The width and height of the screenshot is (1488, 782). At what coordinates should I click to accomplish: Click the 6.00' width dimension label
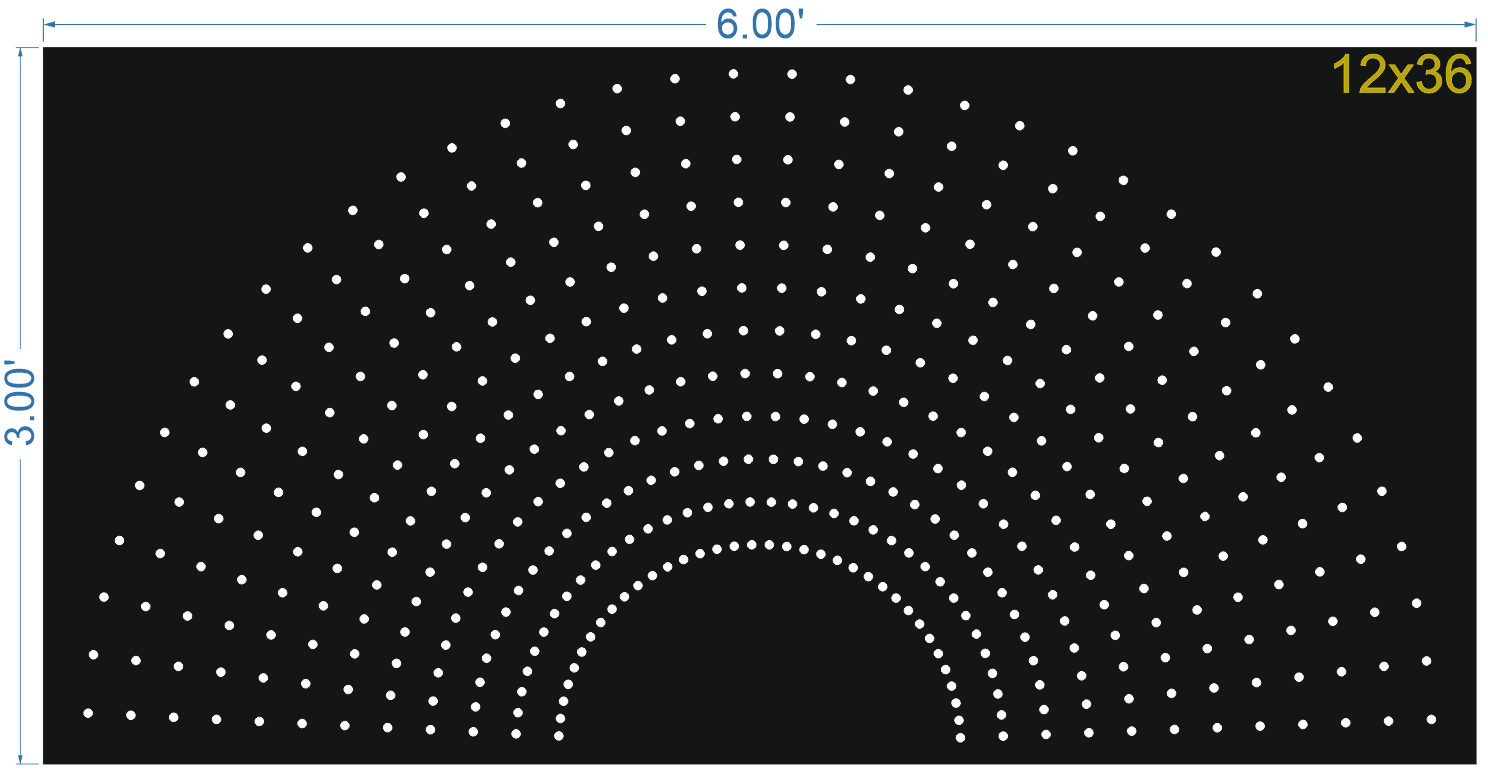pos(761,22)
